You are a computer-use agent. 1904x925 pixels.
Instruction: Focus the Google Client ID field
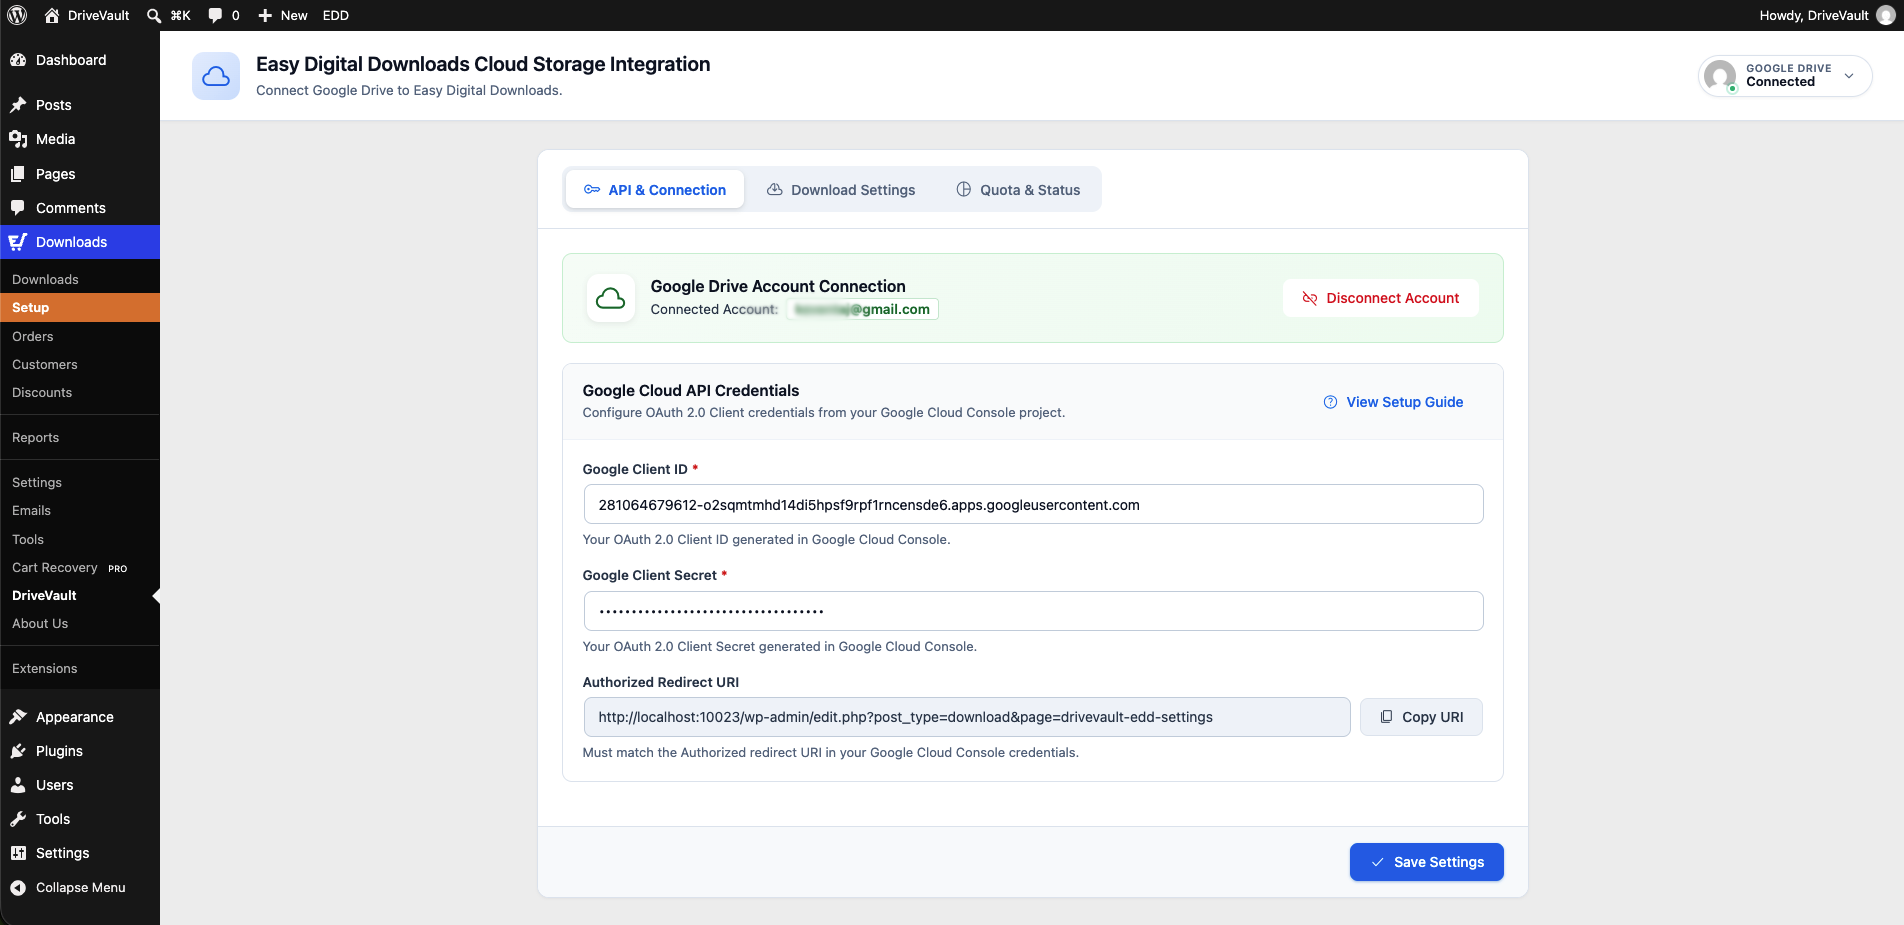pos(1033,504)
